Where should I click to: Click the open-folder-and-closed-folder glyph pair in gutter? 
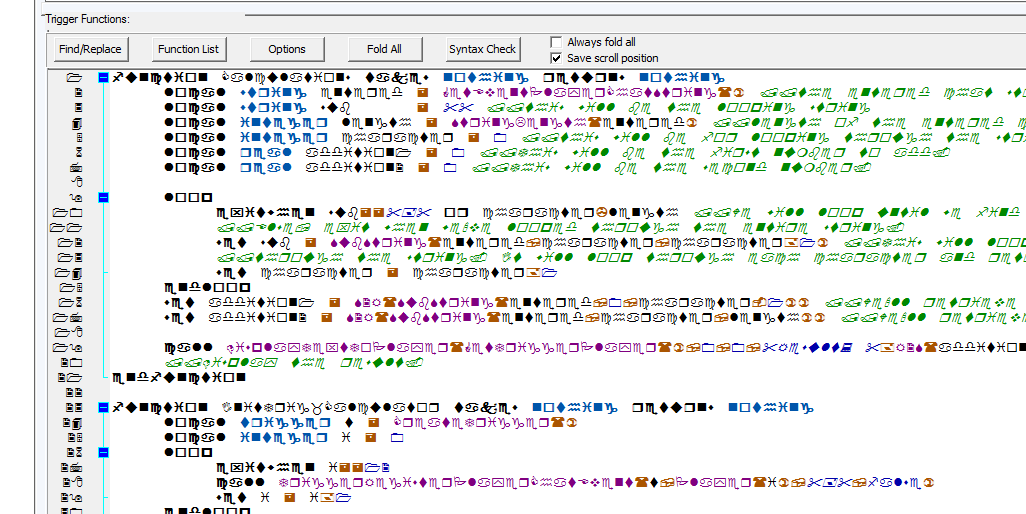(67, 213)
